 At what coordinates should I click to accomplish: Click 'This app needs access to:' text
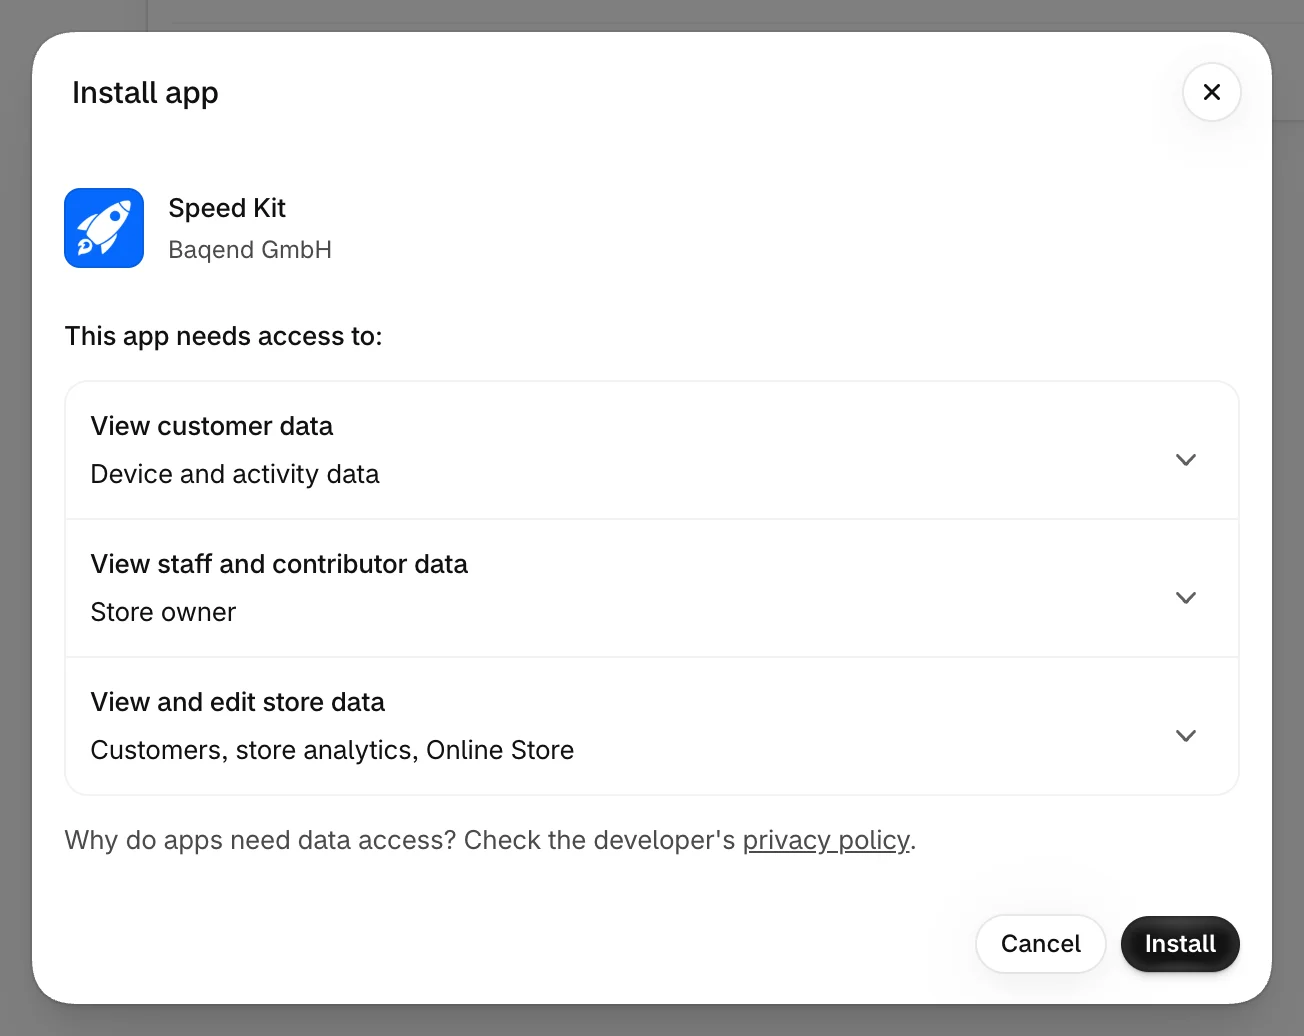tap(224, 336)
